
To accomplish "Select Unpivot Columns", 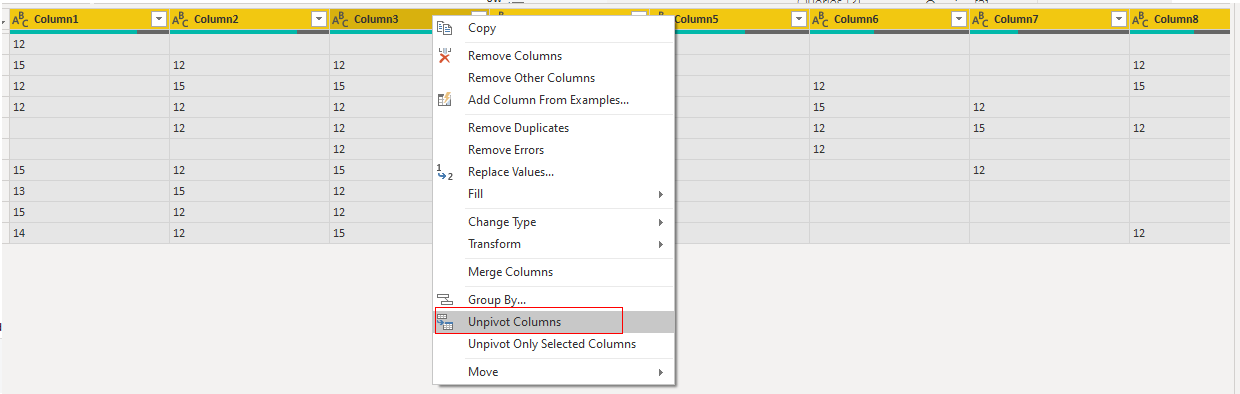I will [554, 322].
